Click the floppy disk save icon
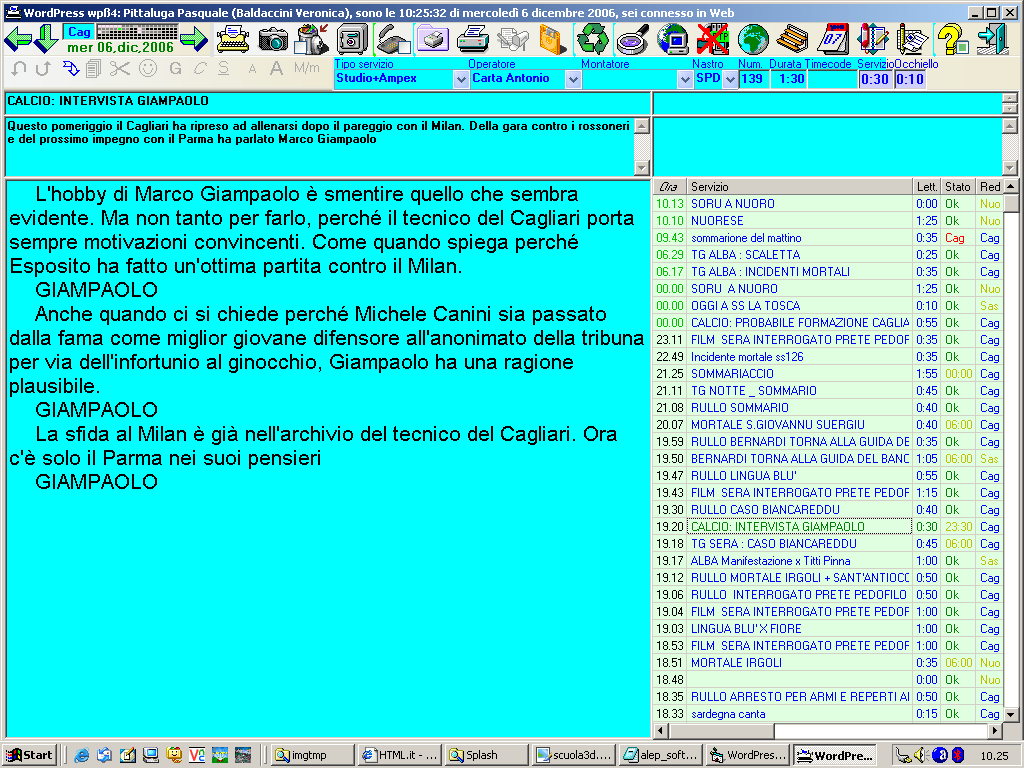This screenshot has height=768, width=1024. click(x=553, y=39)
